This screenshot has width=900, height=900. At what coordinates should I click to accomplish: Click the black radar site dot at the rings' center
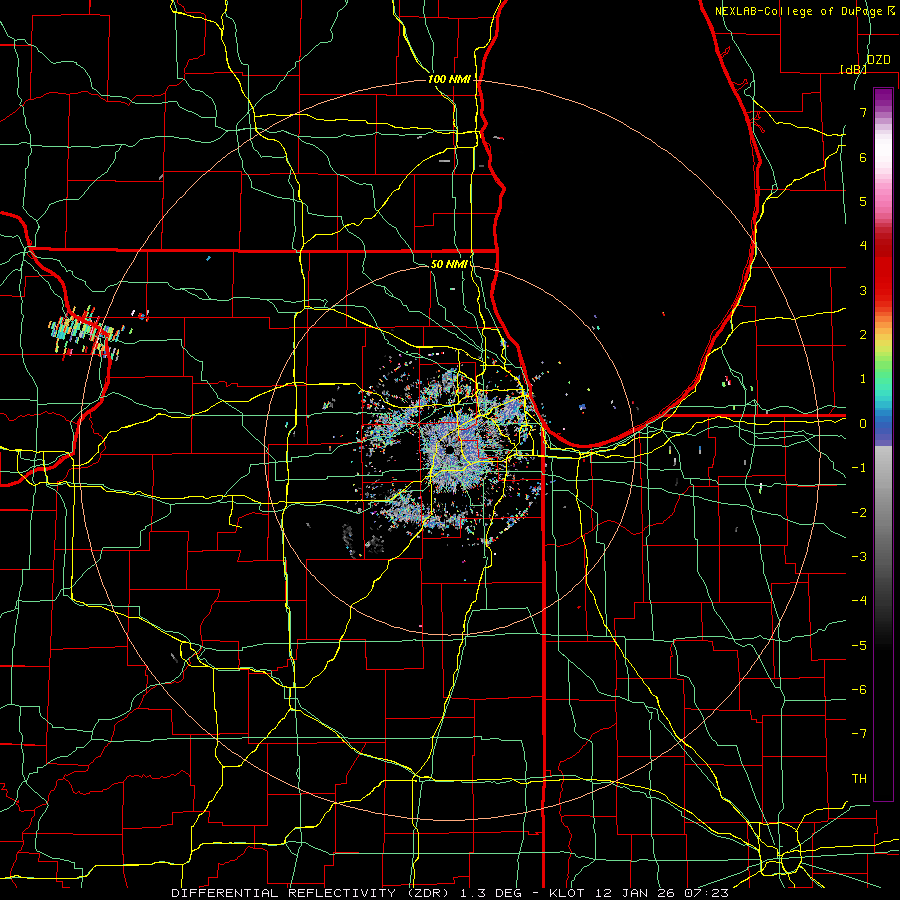[x=449, y=450]
